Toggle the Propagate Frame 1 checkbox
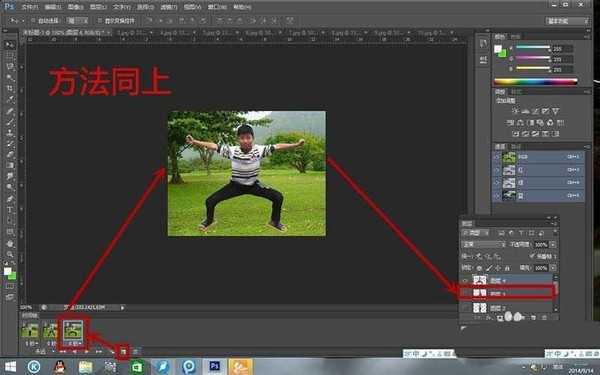Screen dimensions: 600x375 [x=532, y=256]
